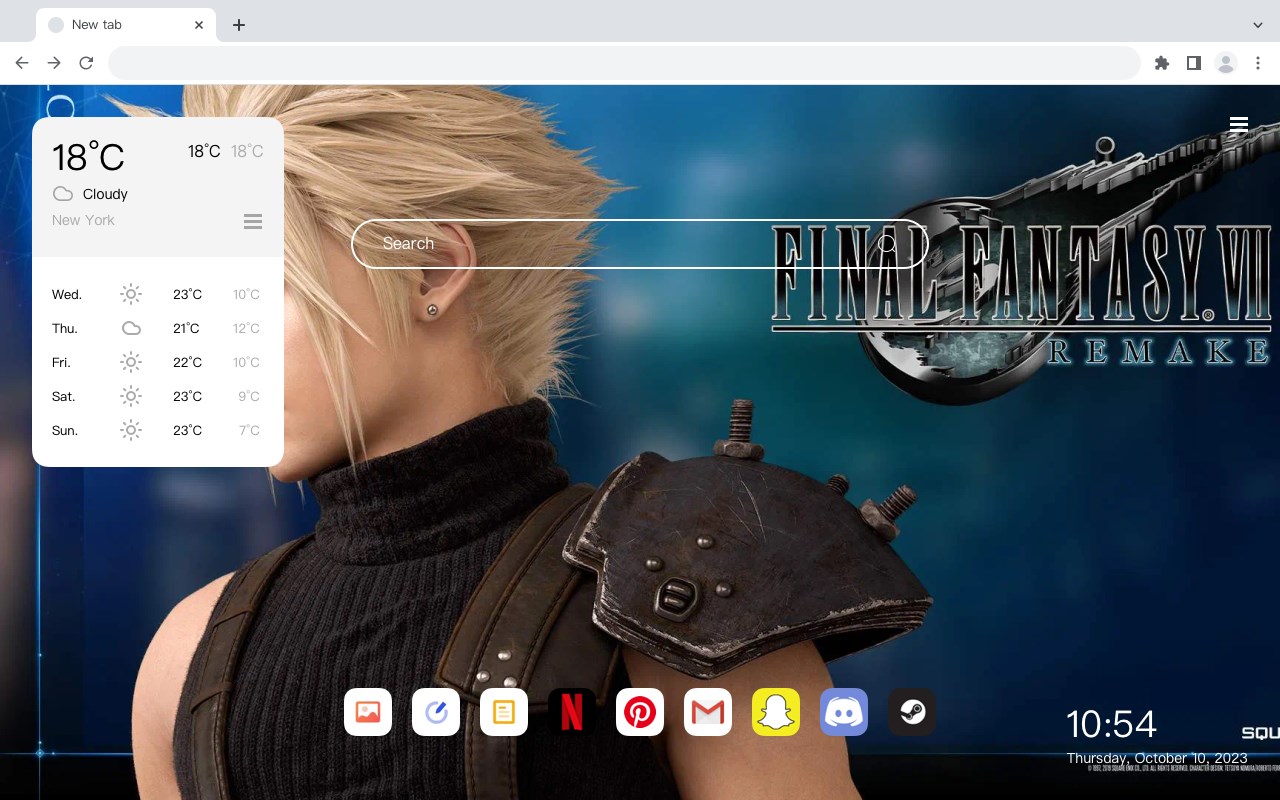Open the Steam shortcut

912,712
